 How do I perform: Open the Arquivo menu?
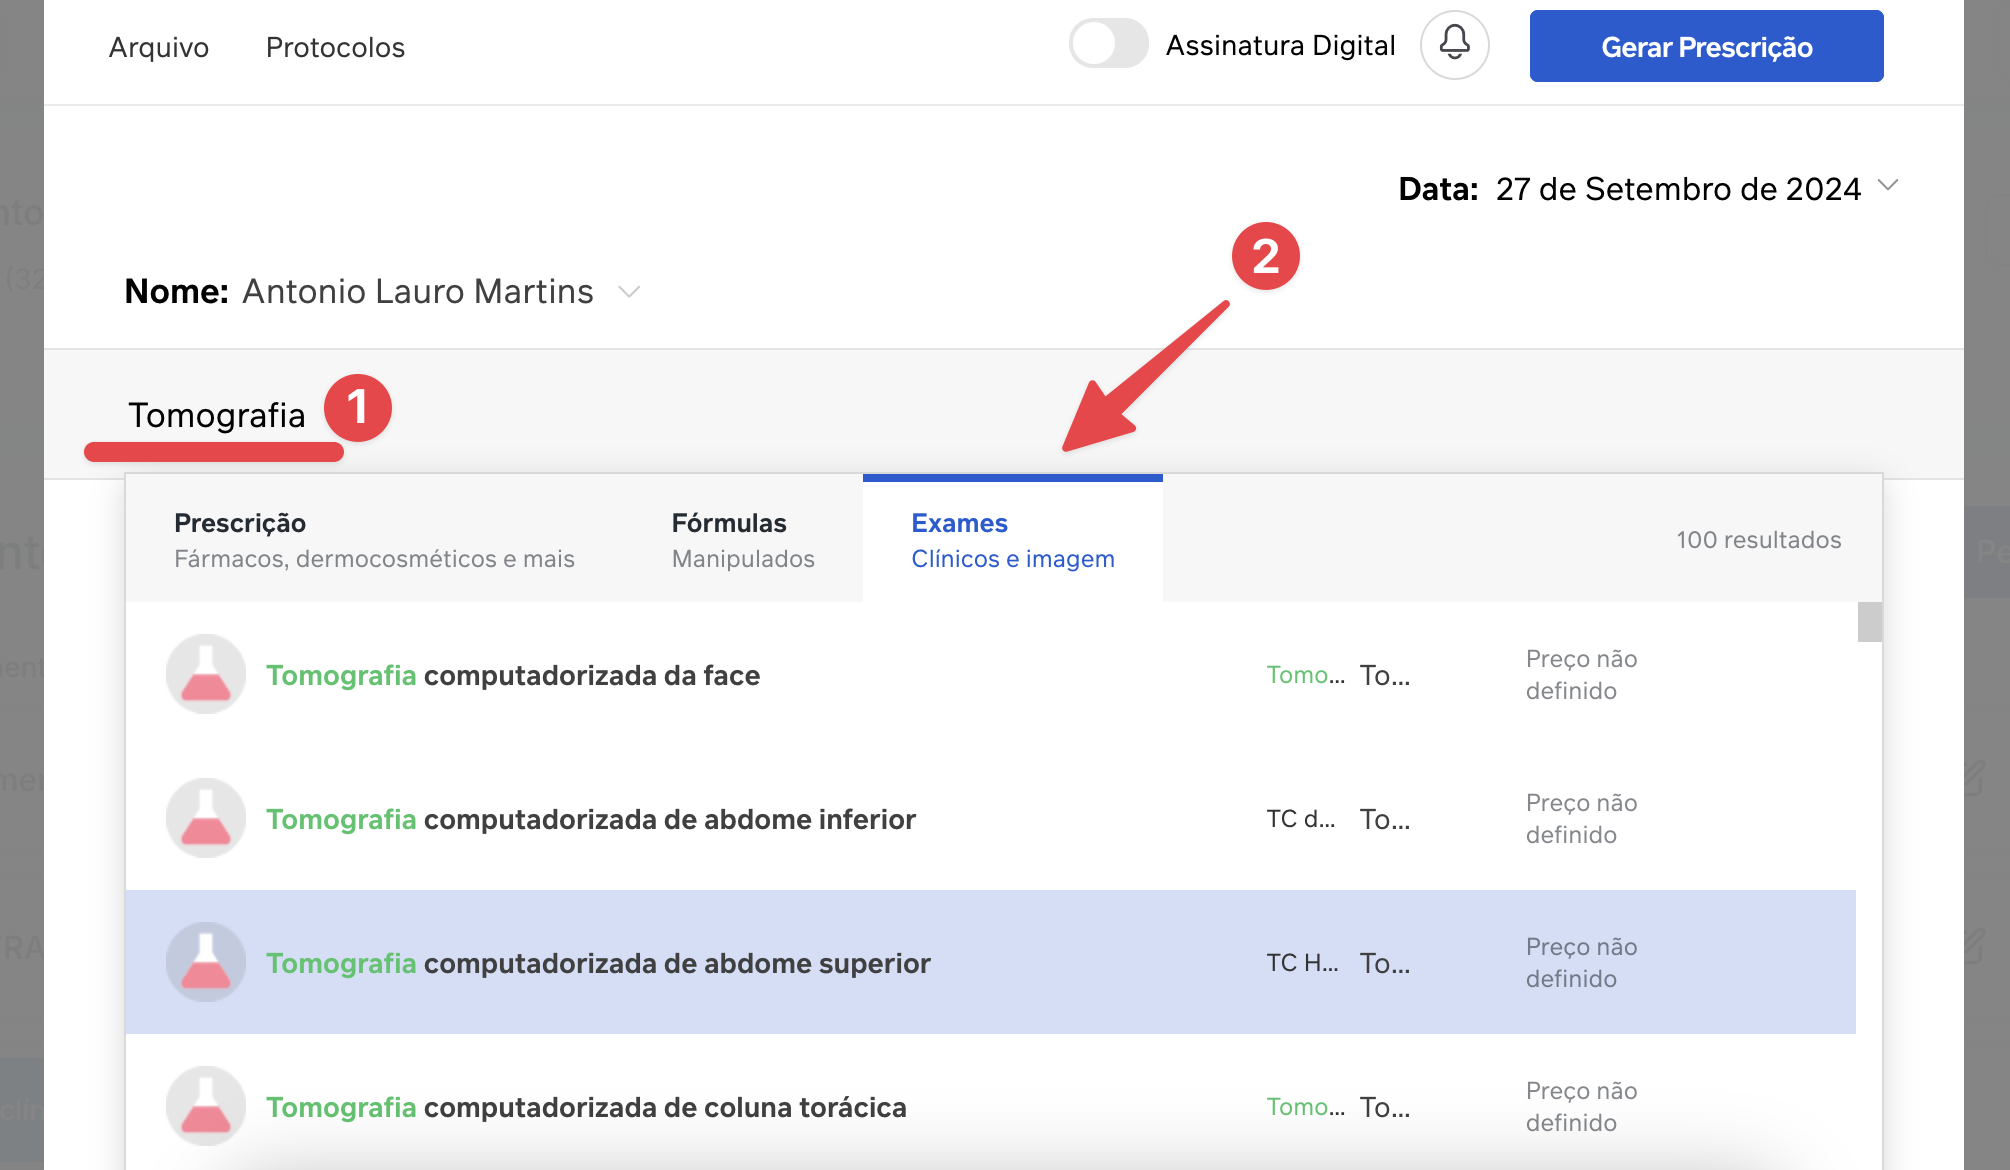click(x=159, y=47)
